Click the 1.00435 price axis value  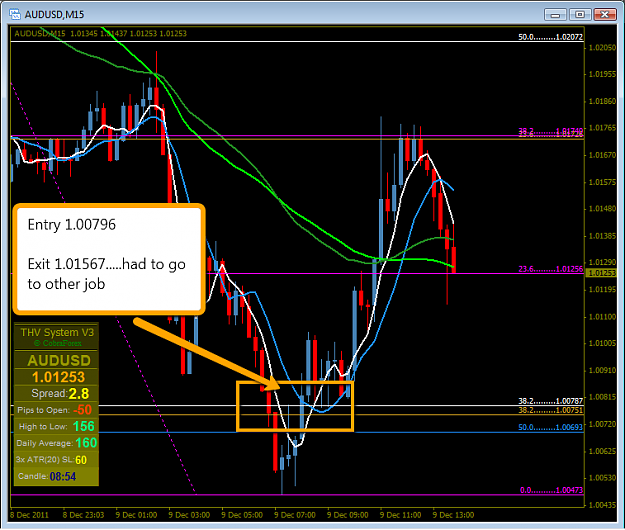[x=602, y=505]
